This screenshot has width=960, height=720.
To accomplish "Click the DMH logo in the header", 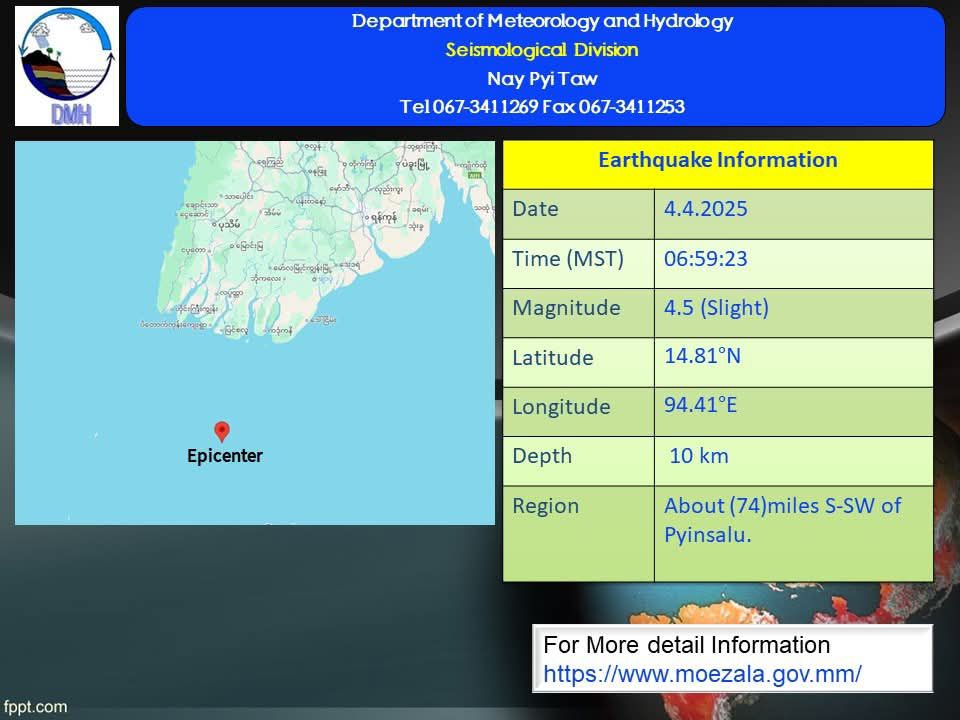I will 67,66.
